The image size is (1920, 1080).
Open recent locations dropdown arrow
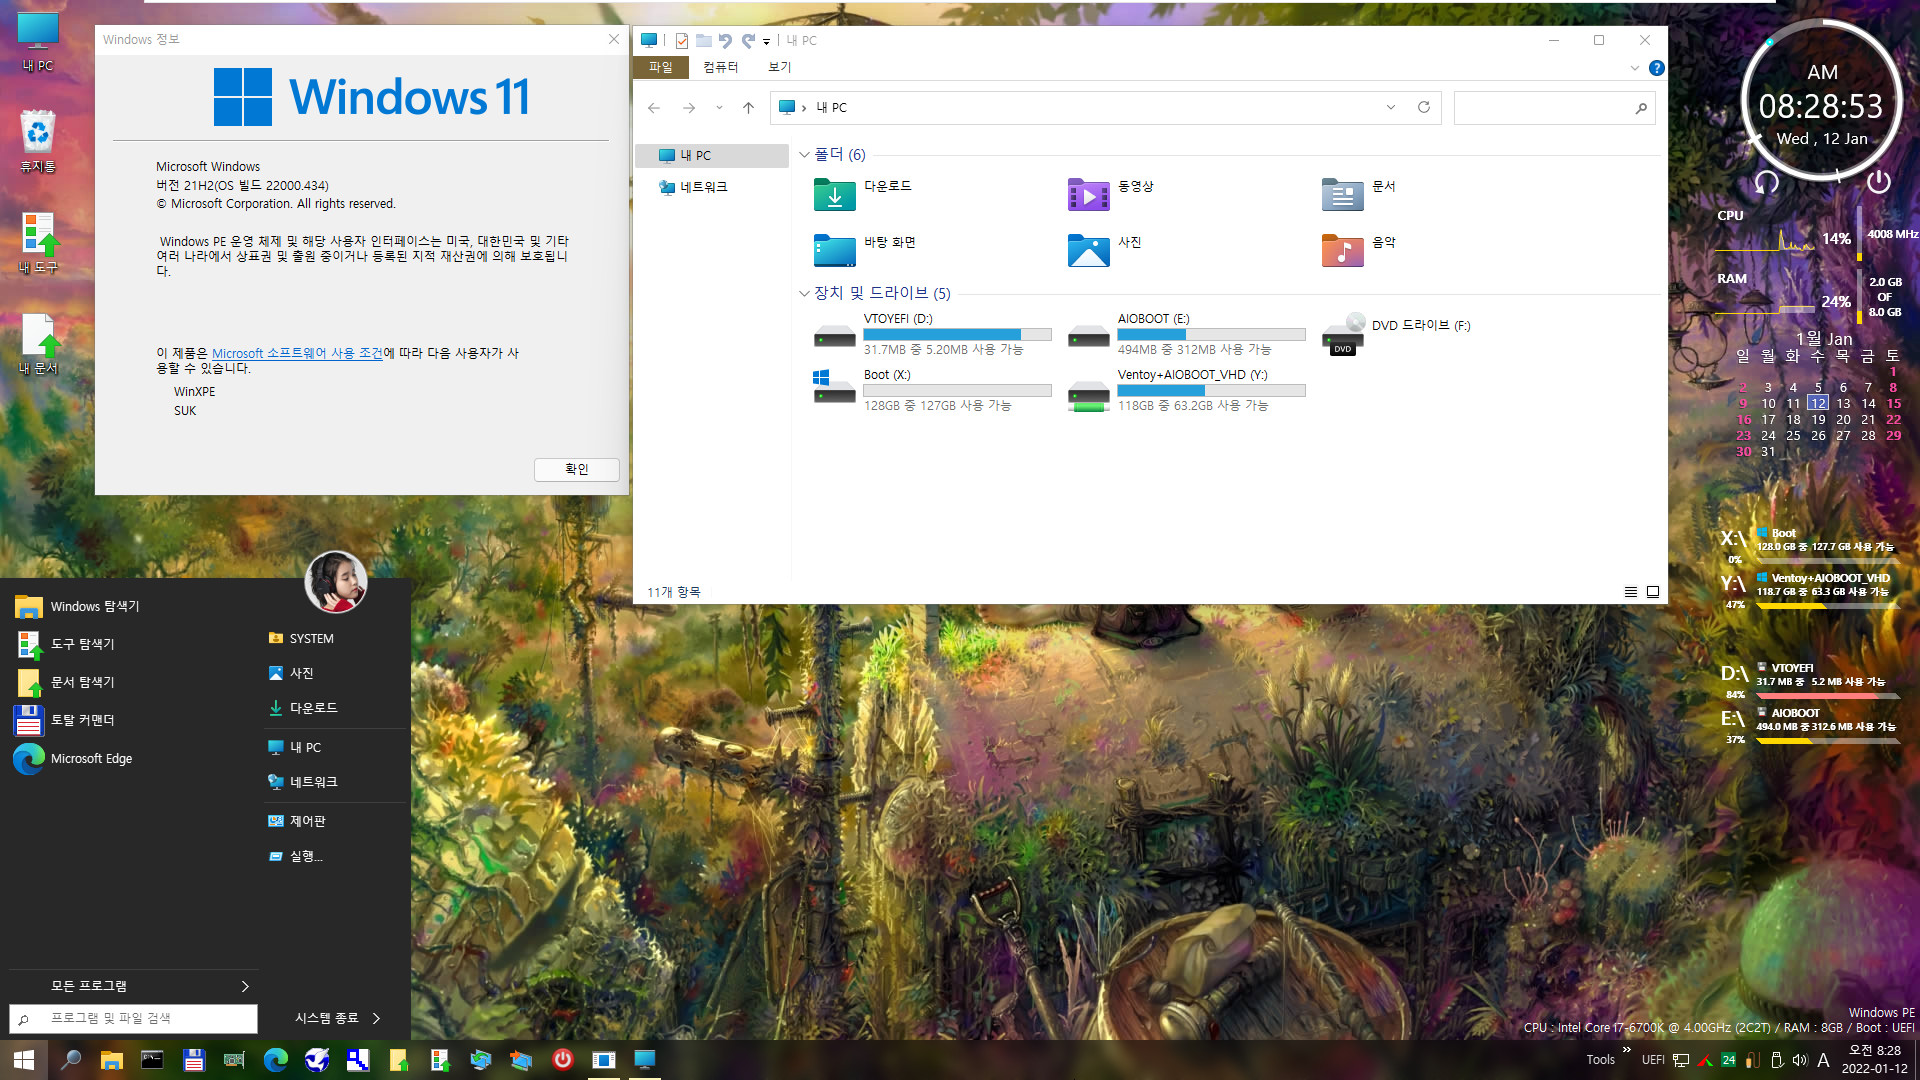coord(719,108)
